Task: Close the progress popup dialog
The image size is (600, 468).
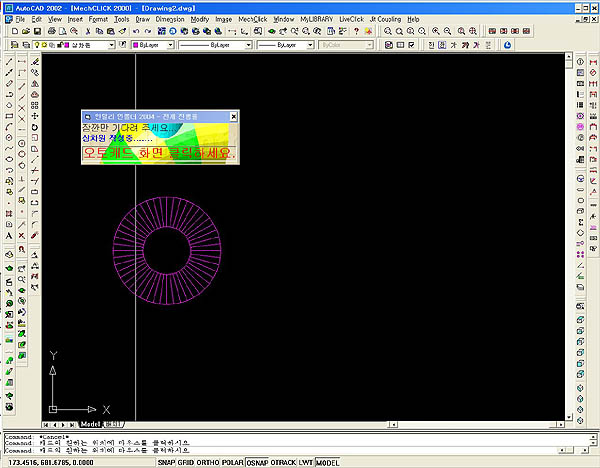Action: (233, 117)
